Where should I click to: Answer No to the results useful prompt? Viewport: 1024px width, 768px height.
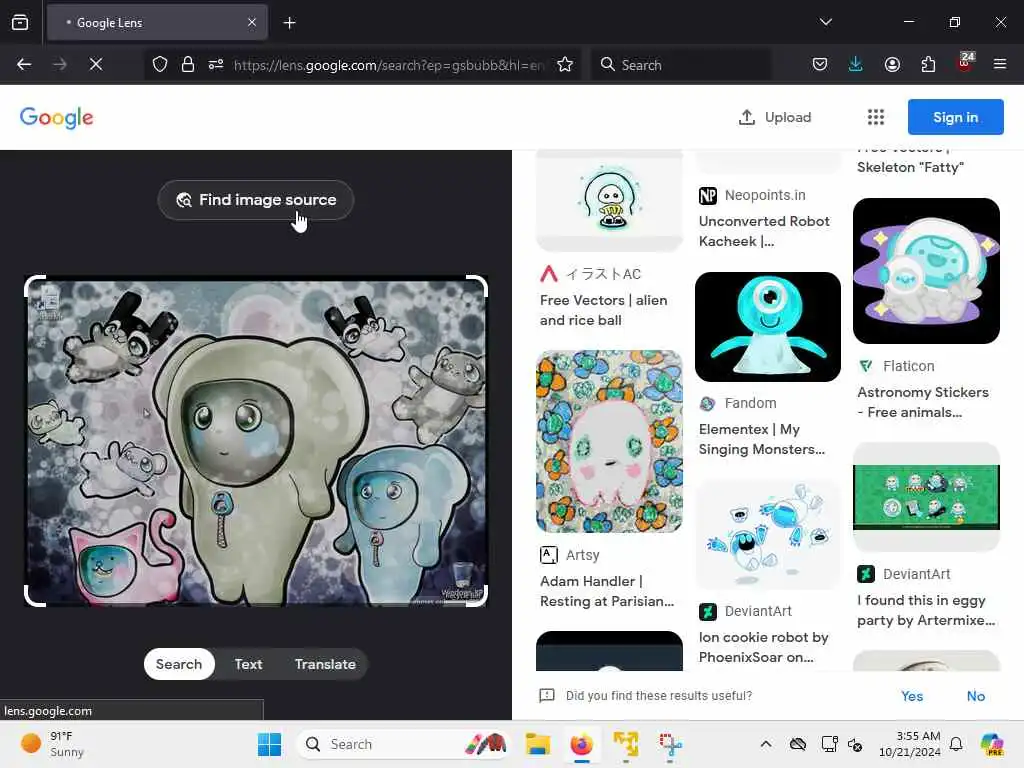[x=976, y=696]
